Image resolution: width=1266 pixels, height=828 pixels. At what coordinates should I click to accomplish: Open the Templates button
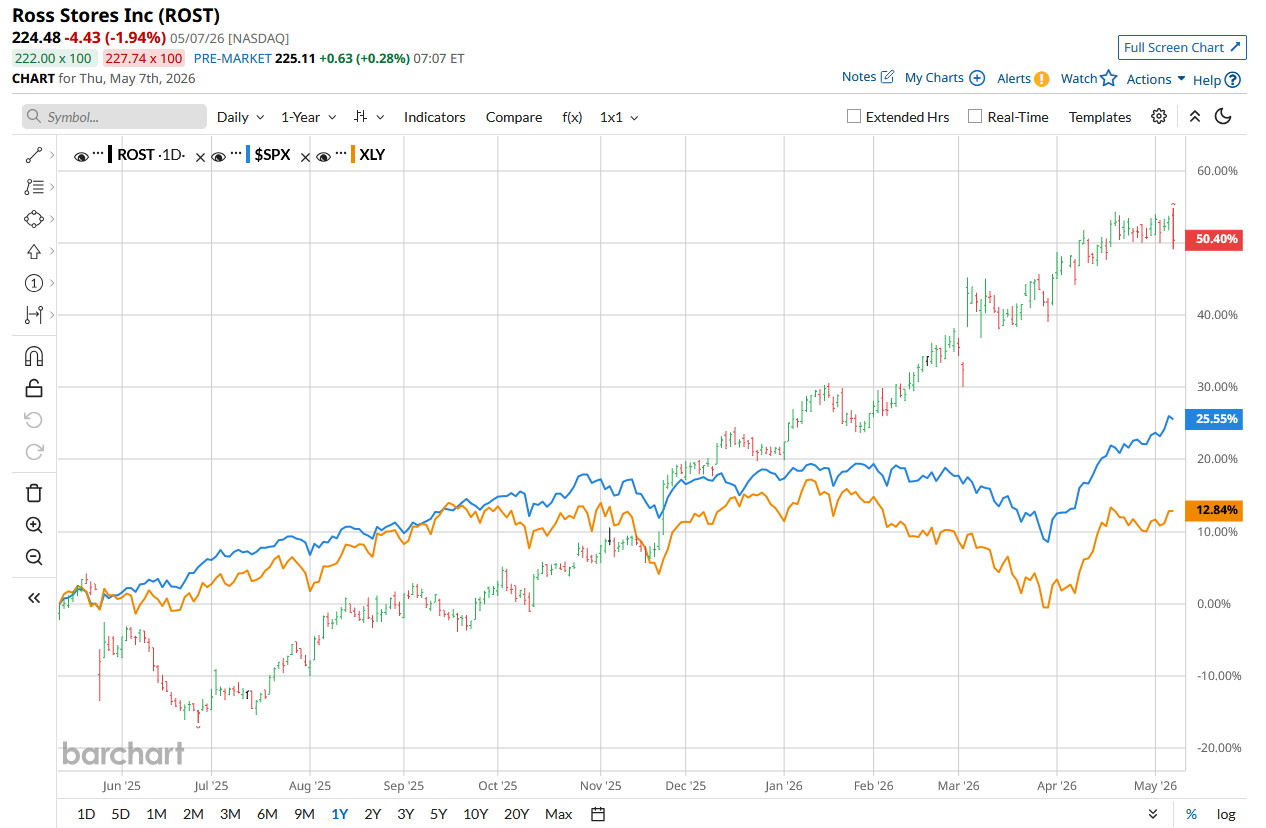click(x=1100, y=117)
